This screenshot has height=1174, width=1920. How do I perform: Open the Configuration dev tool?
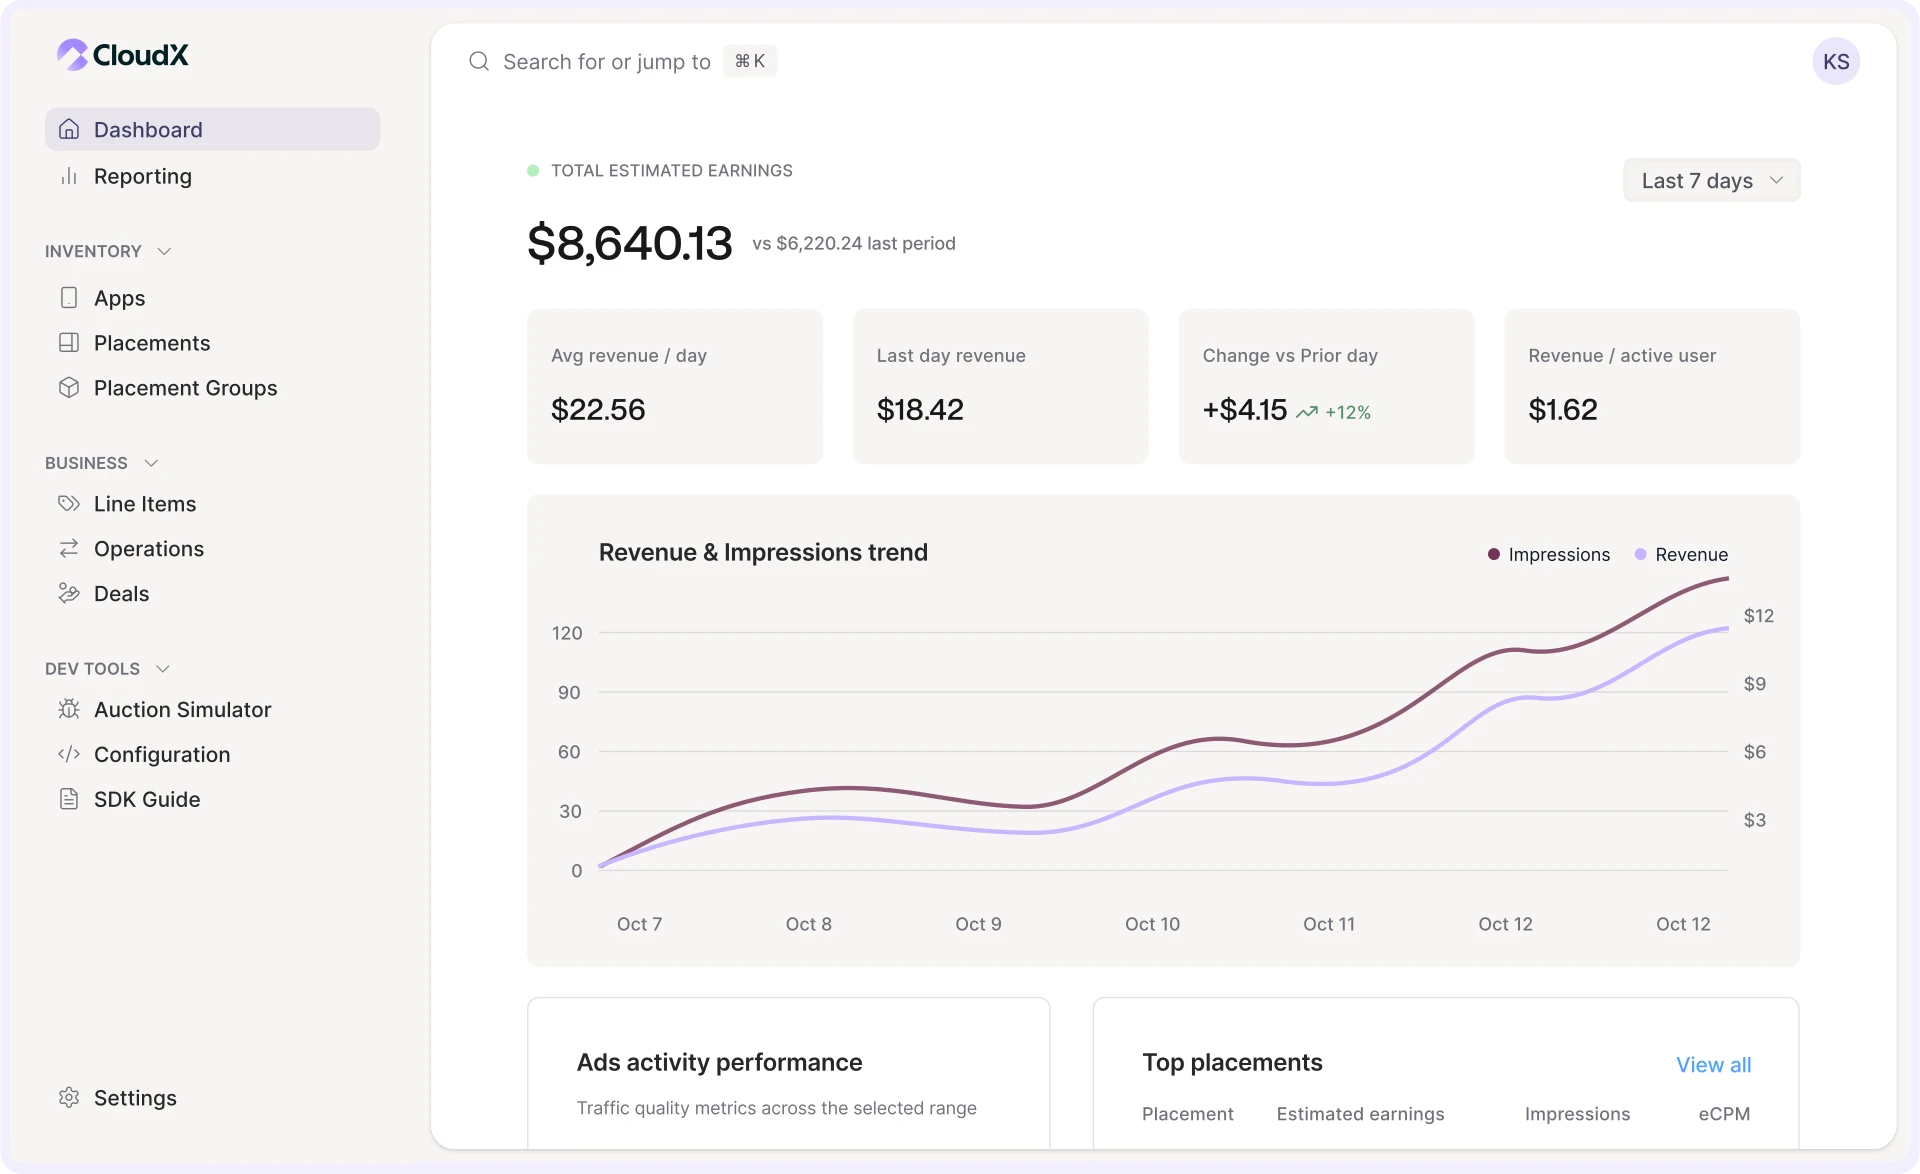click(x=161, y=754)
